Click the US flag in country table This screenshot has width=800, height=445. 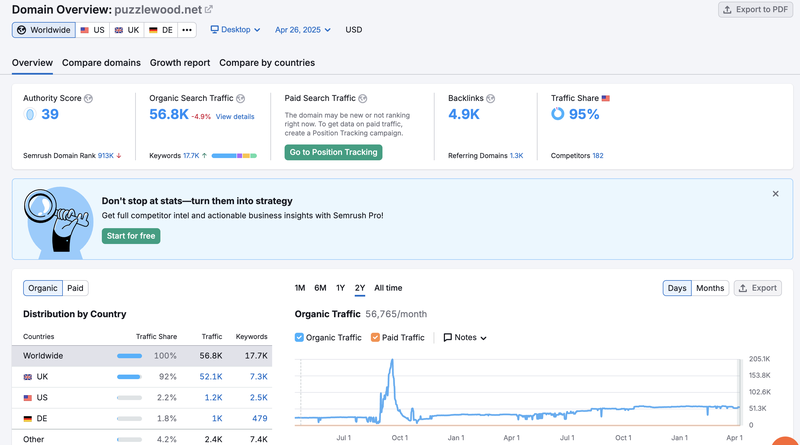(28, 398)
